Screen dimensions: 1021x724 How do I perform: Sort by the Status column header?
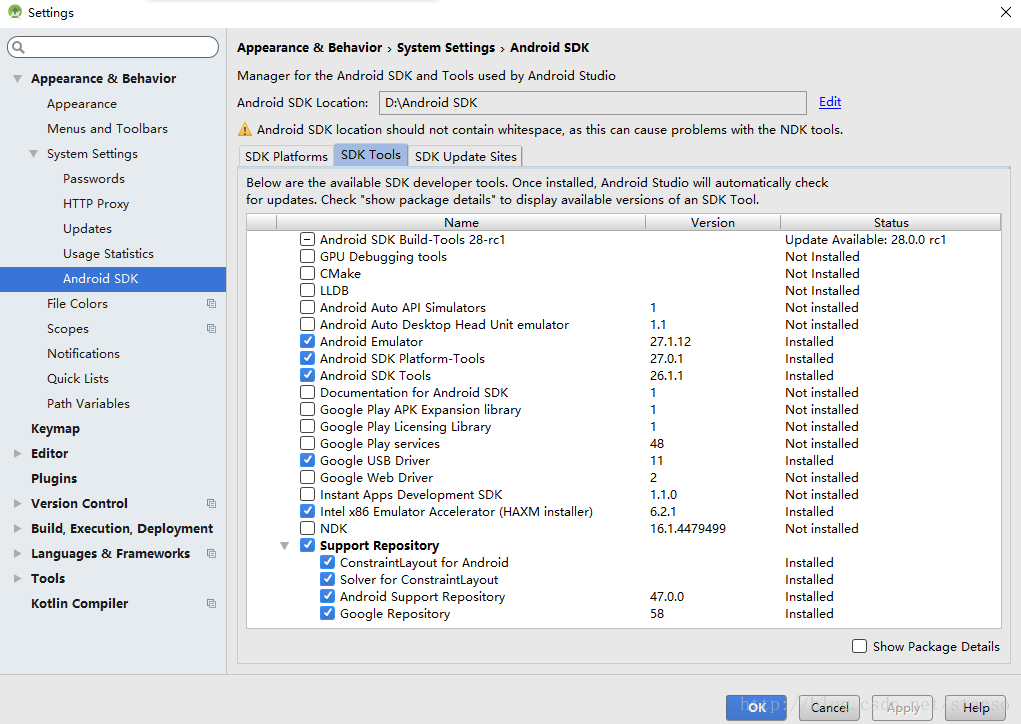[x=891, y=223]
